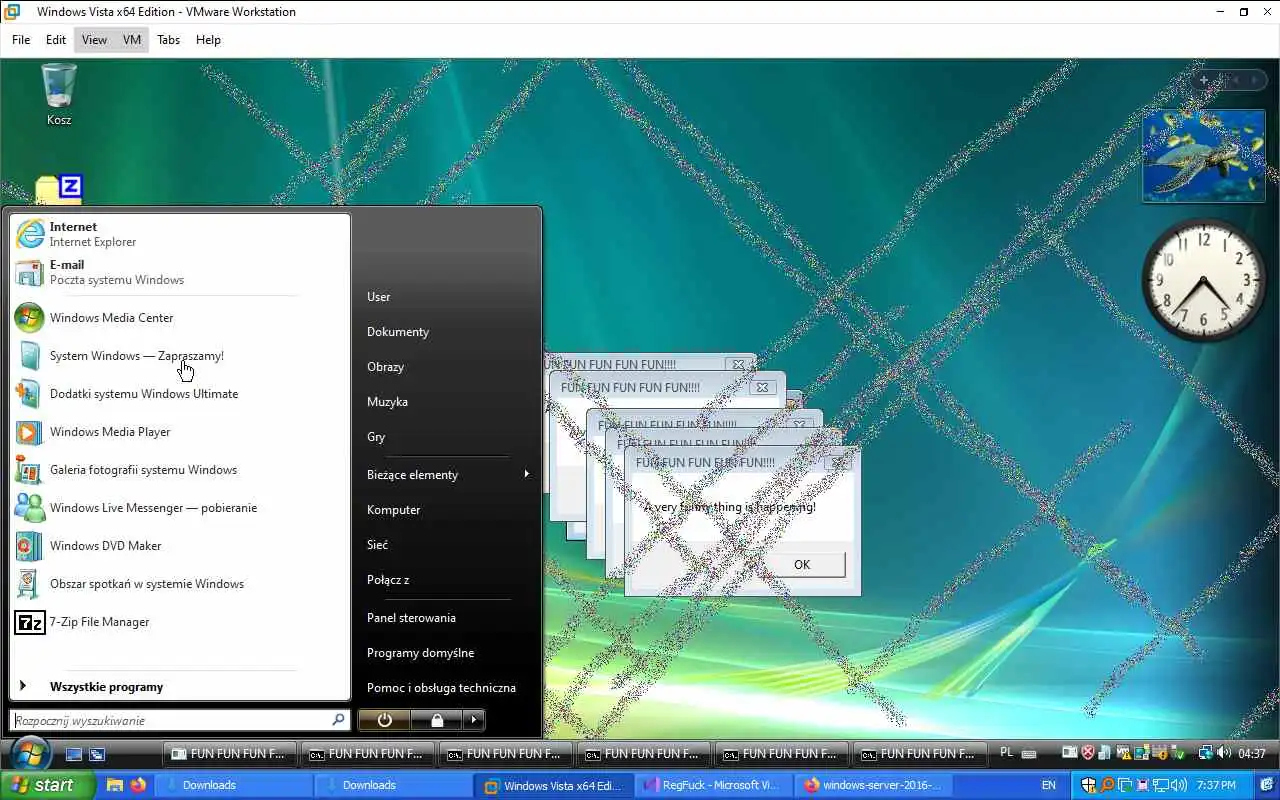Viewport: 1280px width, 800px height.
Task: Open host File Explorer quick launch icon
Action: 115,785
